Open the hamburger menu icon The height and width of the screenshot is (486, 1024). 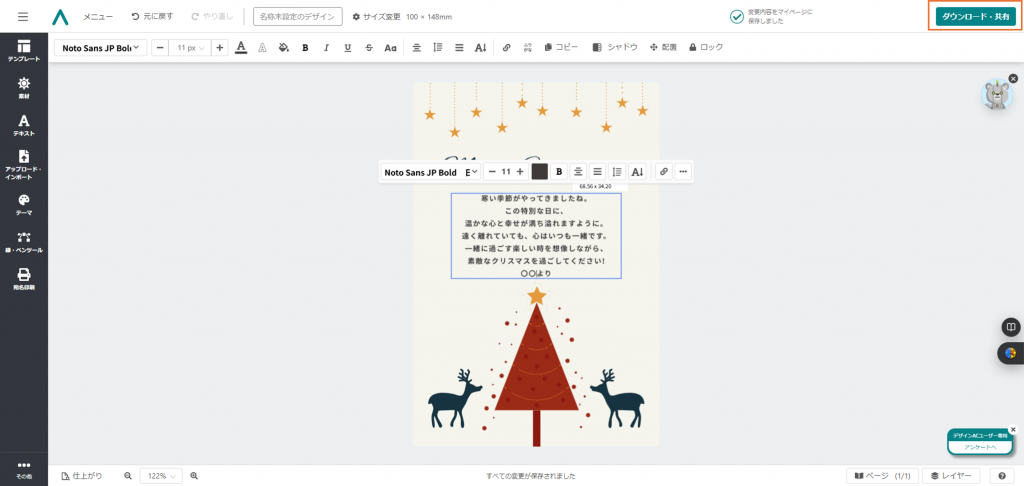click(23, 16)
